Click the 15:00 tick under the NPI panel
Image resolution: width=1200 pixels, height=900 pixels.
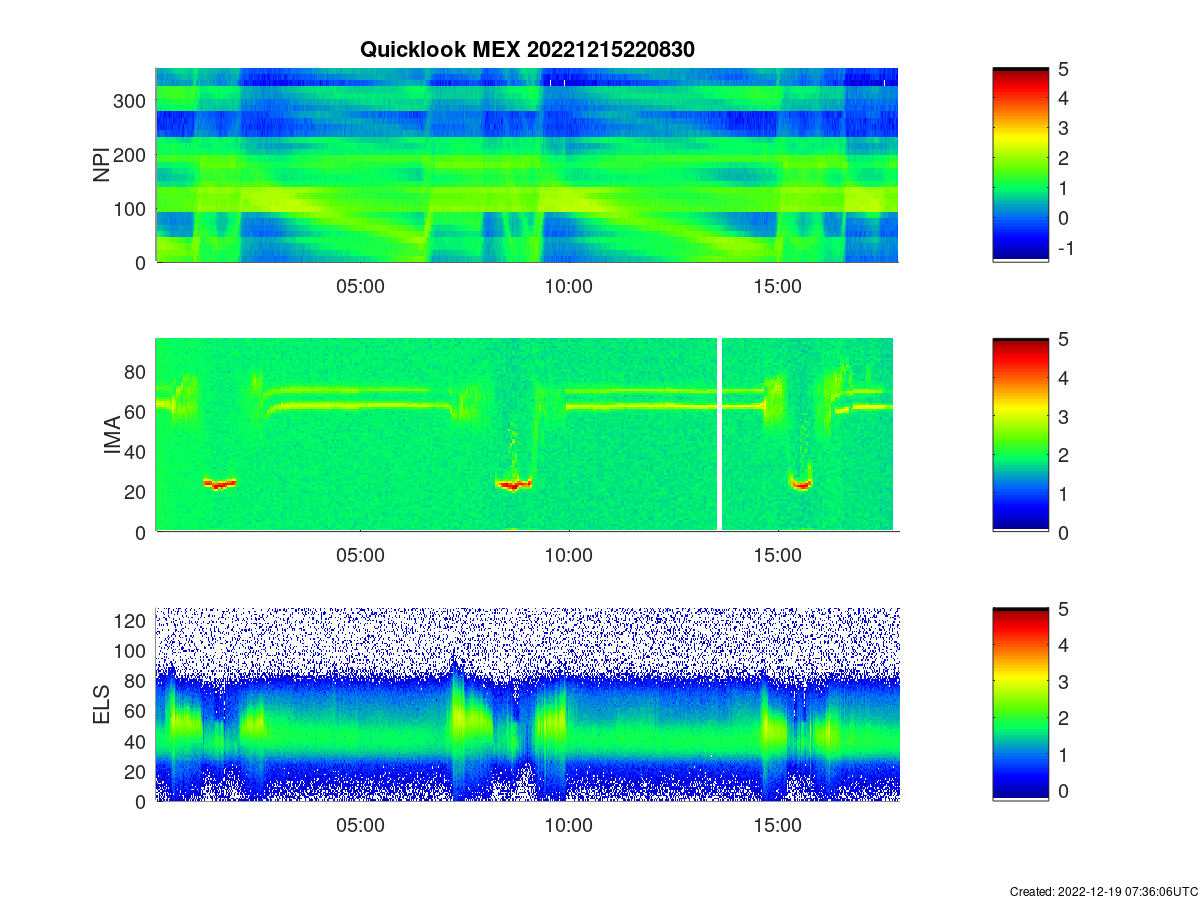pos(777,287)
